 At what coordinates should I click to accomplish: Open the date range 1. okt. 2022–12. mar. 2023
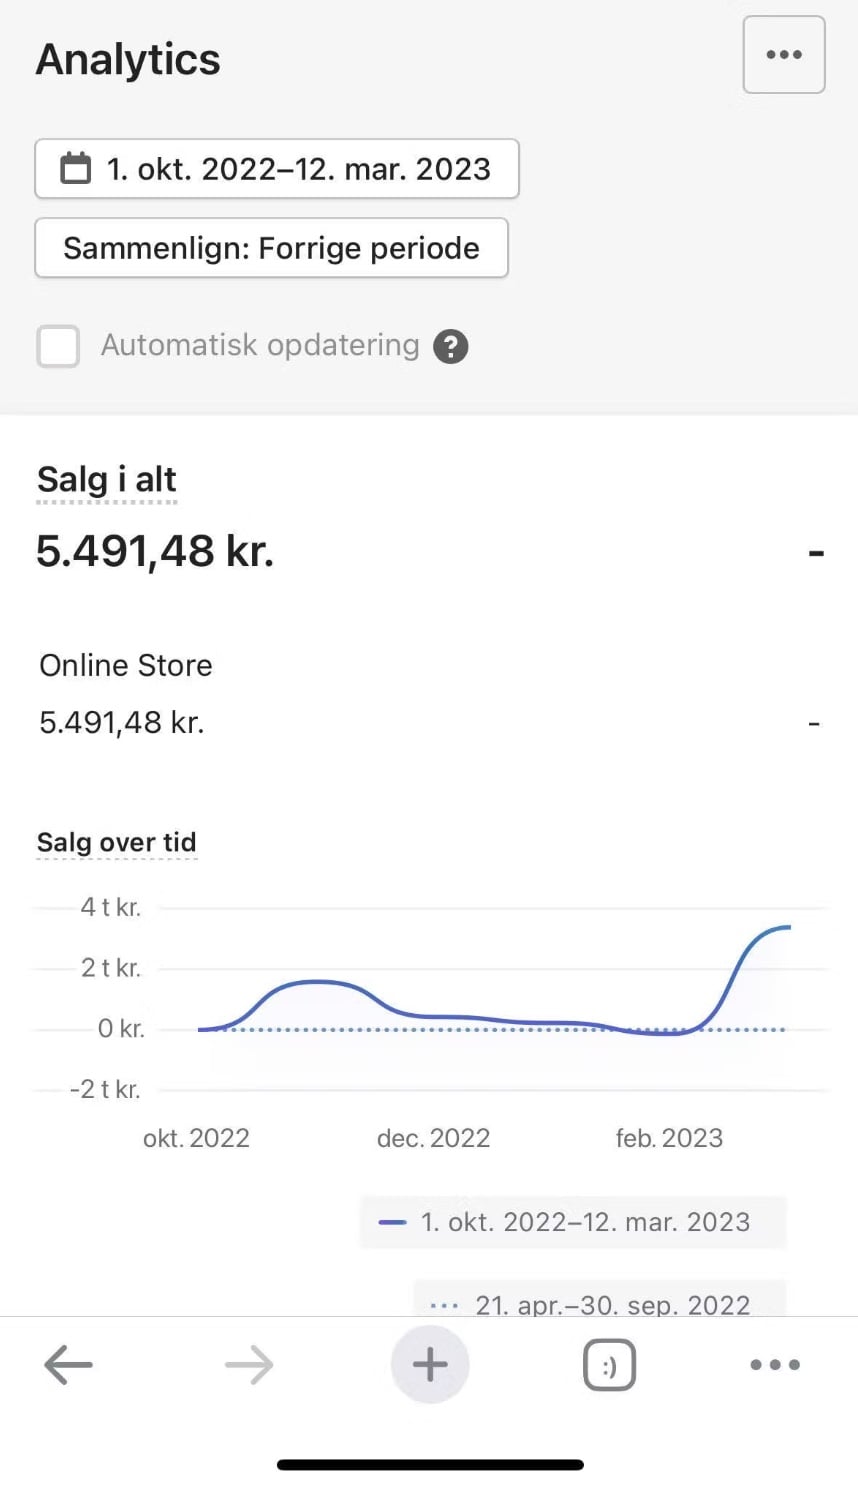coord(298,169)
